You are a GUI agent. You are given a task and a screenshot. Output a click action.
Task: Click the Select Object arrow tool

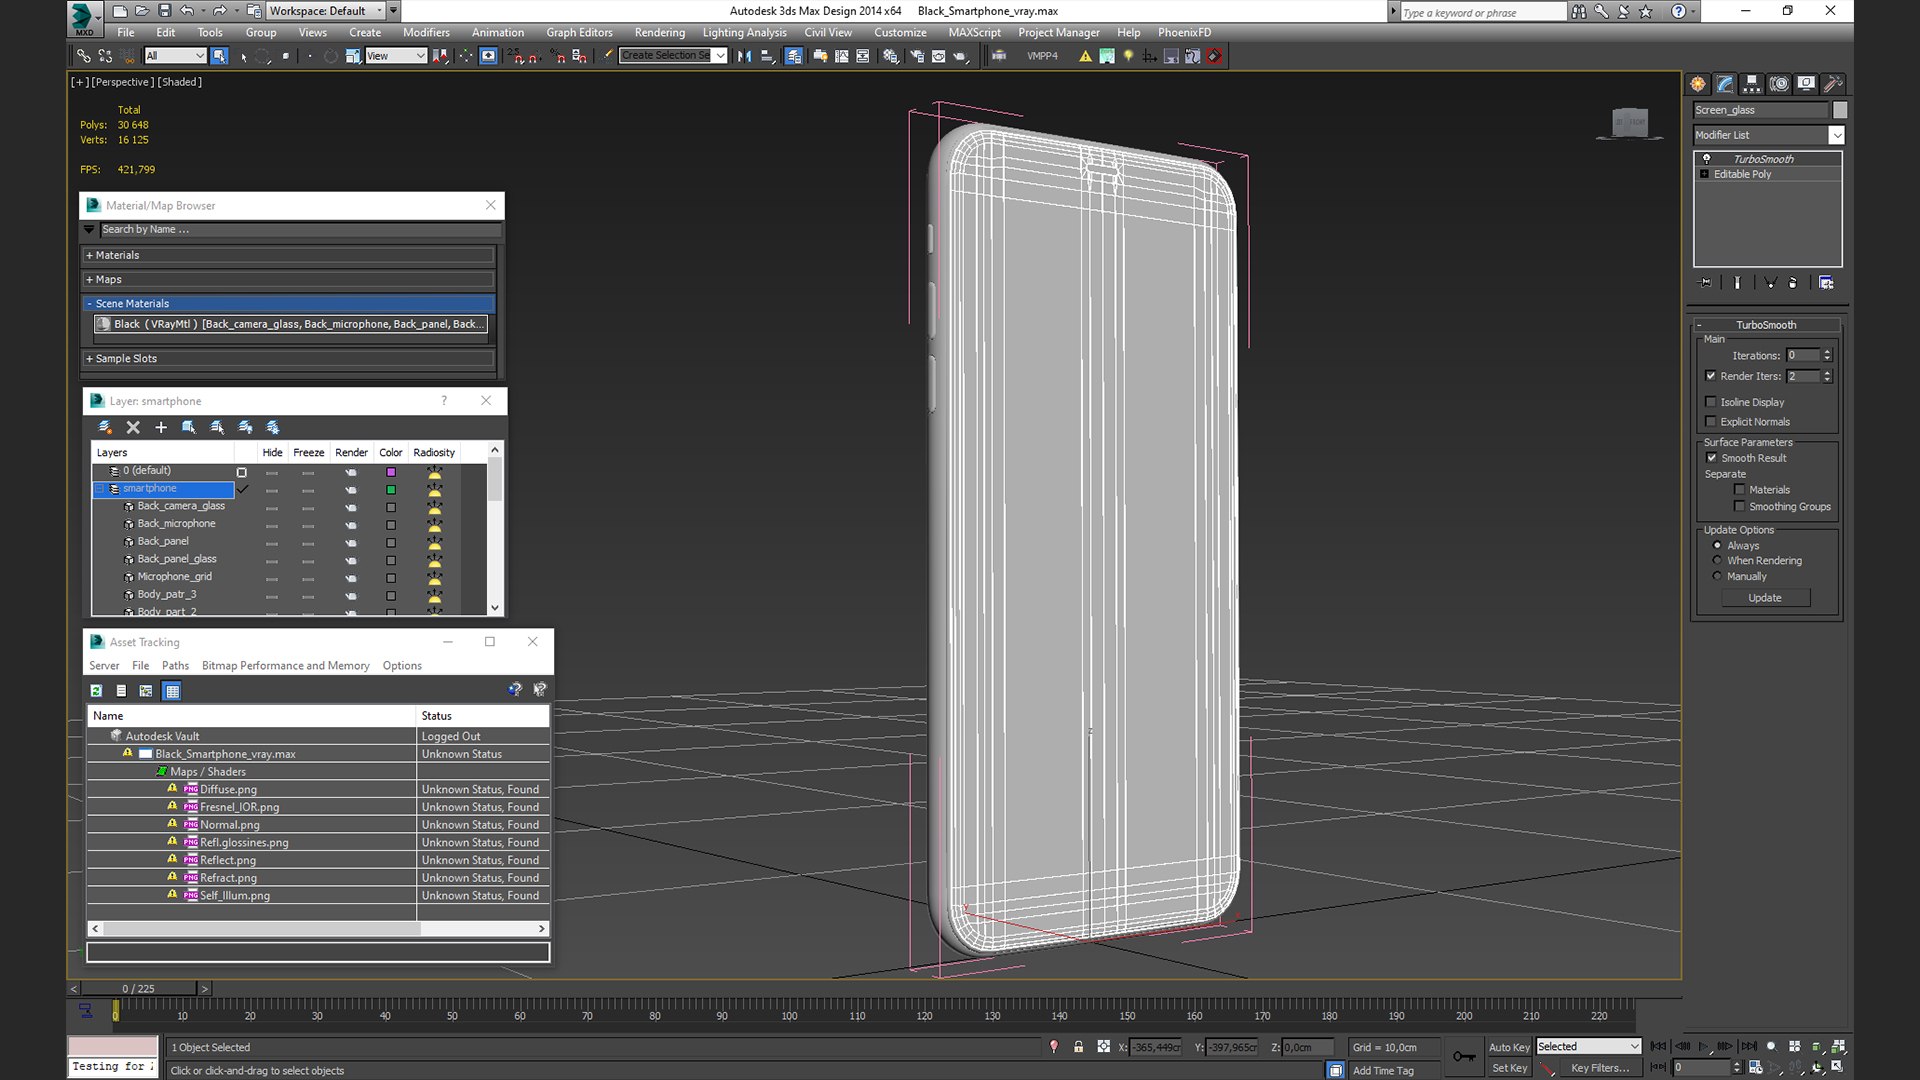click(219, 56)
